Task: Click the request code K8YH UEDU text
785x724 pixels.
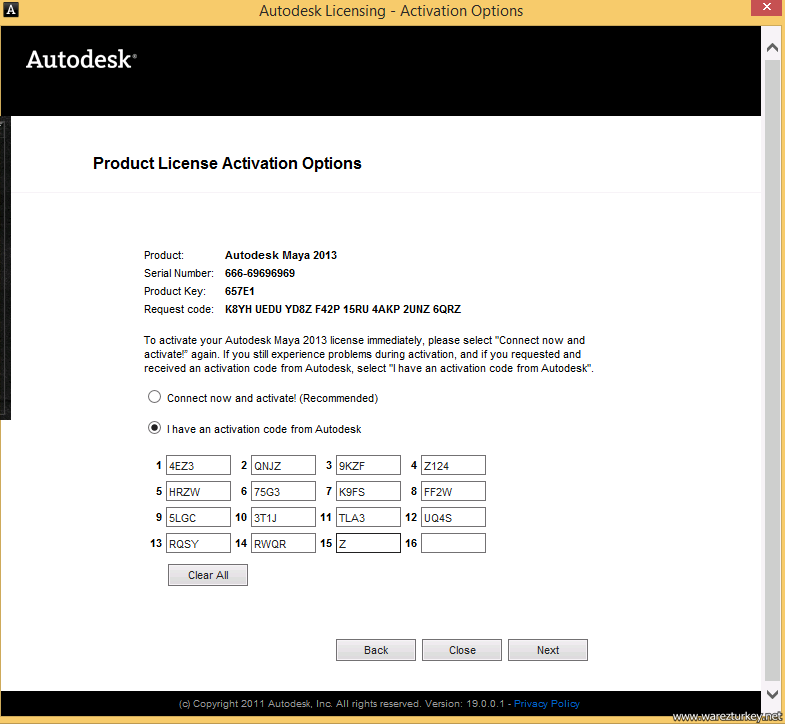Action: point(343,309)
